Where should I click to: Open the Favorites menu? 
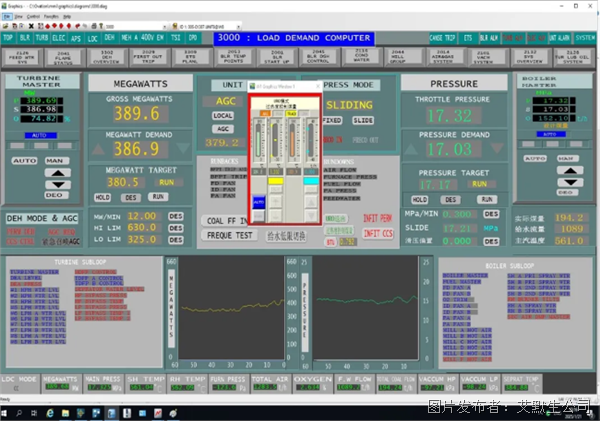click(51, 16)
